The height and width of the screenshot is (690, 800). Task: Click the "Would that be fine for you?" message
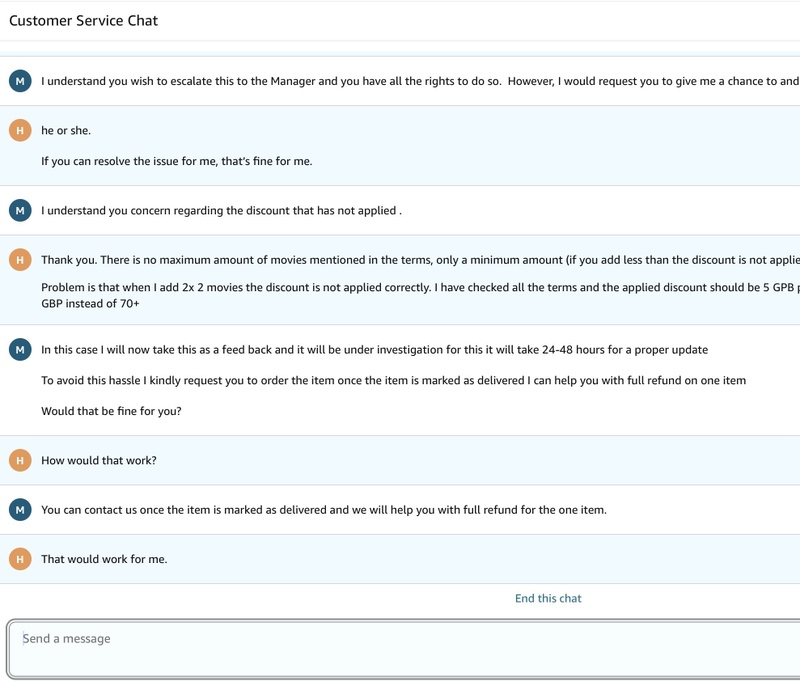111,411
